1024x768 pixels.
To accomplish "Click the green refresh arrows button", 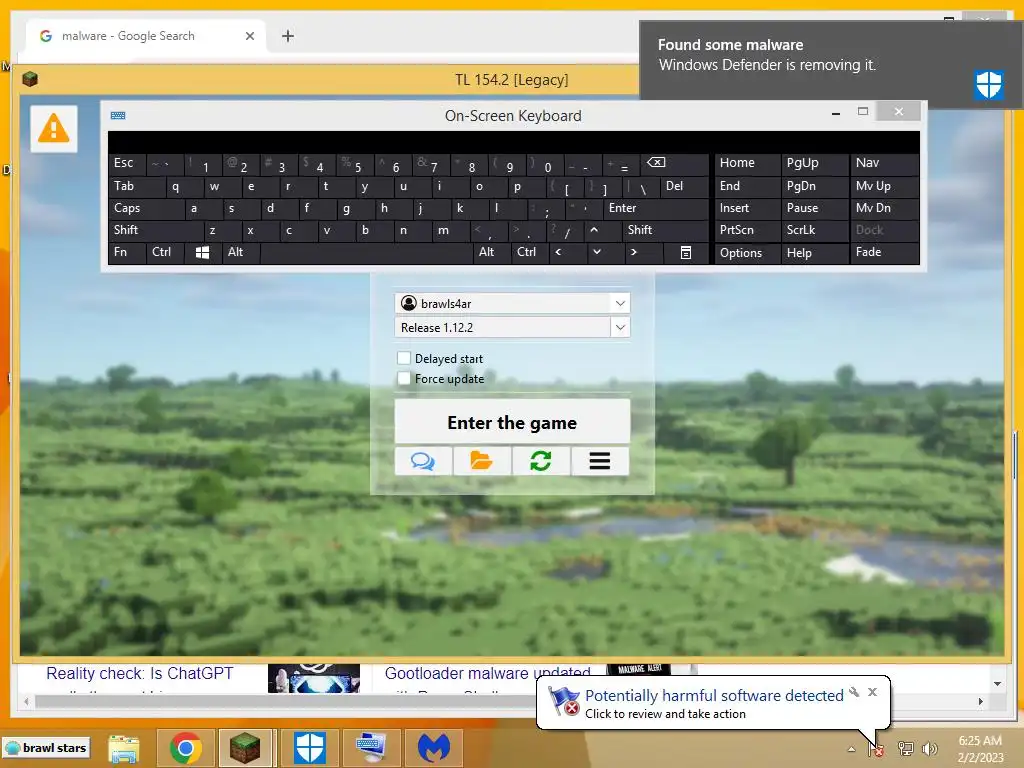I will [x=541, y=461].
